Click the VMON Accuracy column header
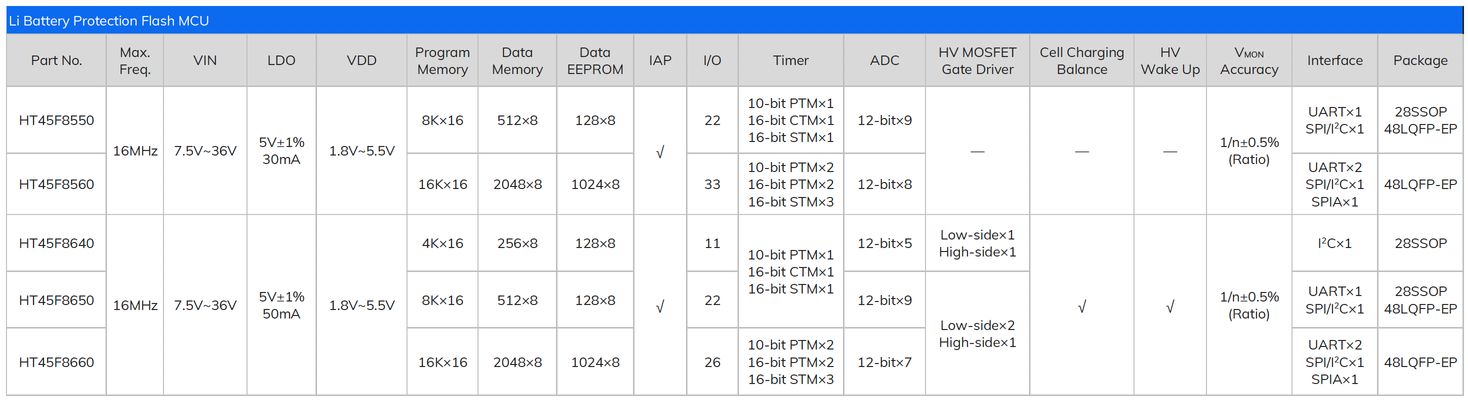Viewport: 1468px width, 404px height. point(1249,60)
